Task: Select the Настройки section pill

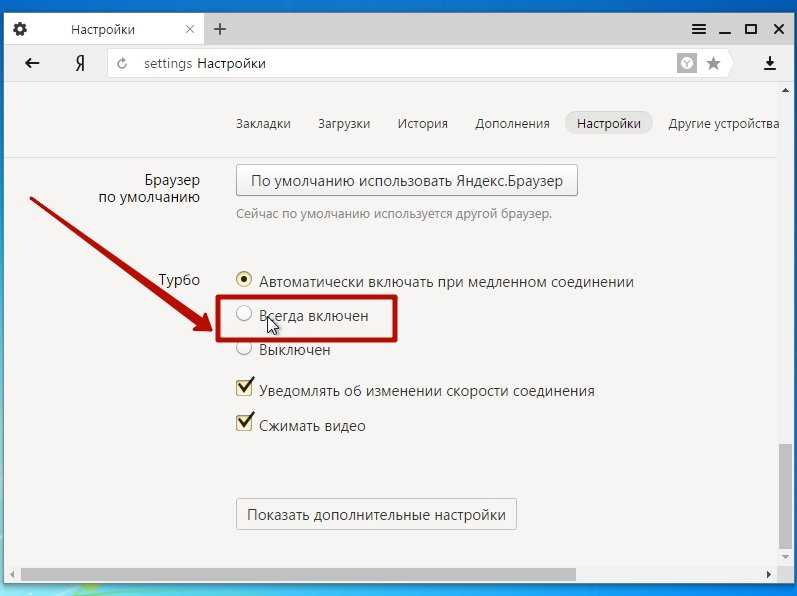Action: click(x=608, y=123)
